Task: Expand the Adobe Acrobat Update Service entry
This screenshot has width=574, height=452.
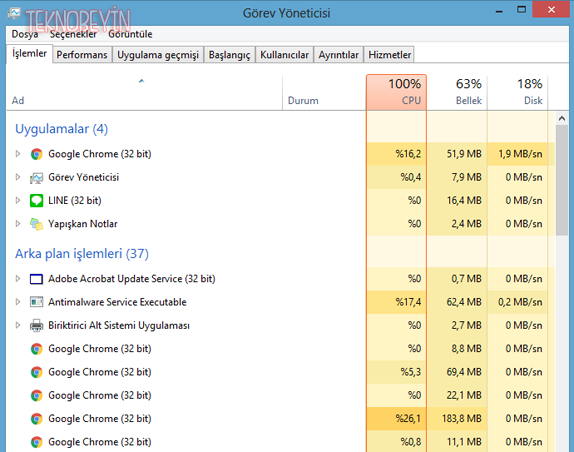Action: (18, 279)
